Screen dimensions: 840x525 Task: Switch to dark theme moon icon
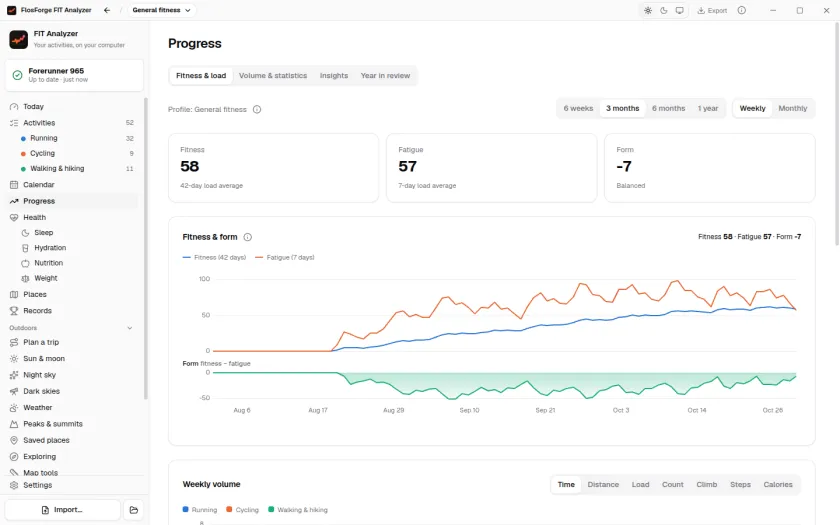point(664,10)
